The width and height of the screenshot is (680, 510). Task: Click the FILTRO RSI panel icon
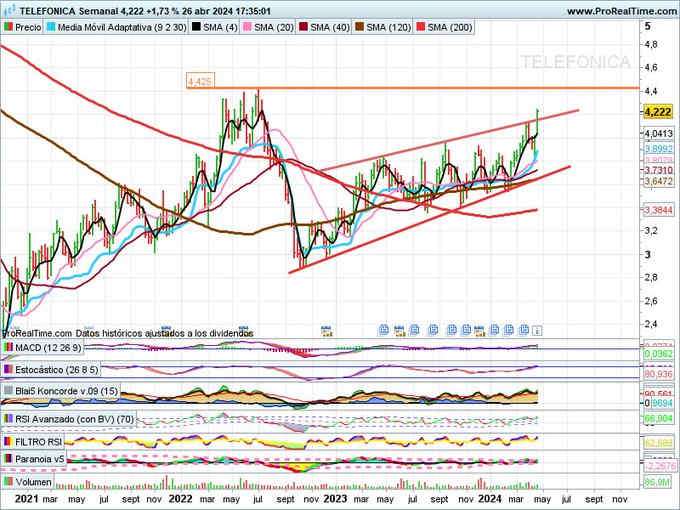(8, 442)
